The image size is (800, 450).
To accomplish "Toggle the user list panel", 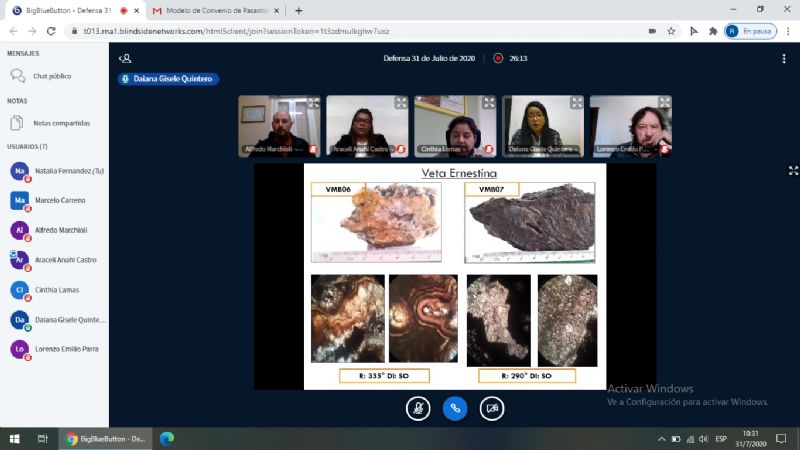I will click(x=125, y=59).
